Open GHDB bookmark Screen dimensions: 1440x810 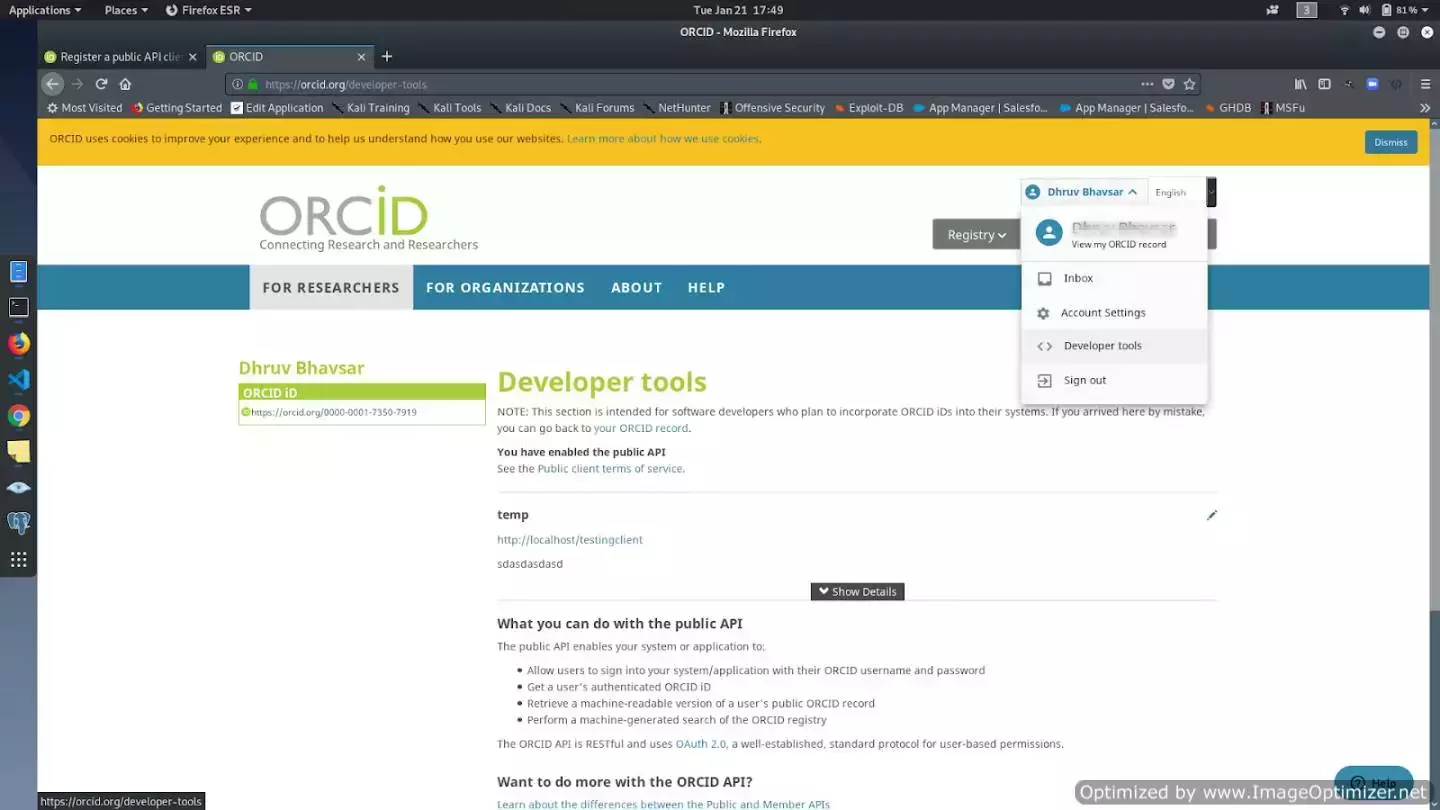point(1228,108)
